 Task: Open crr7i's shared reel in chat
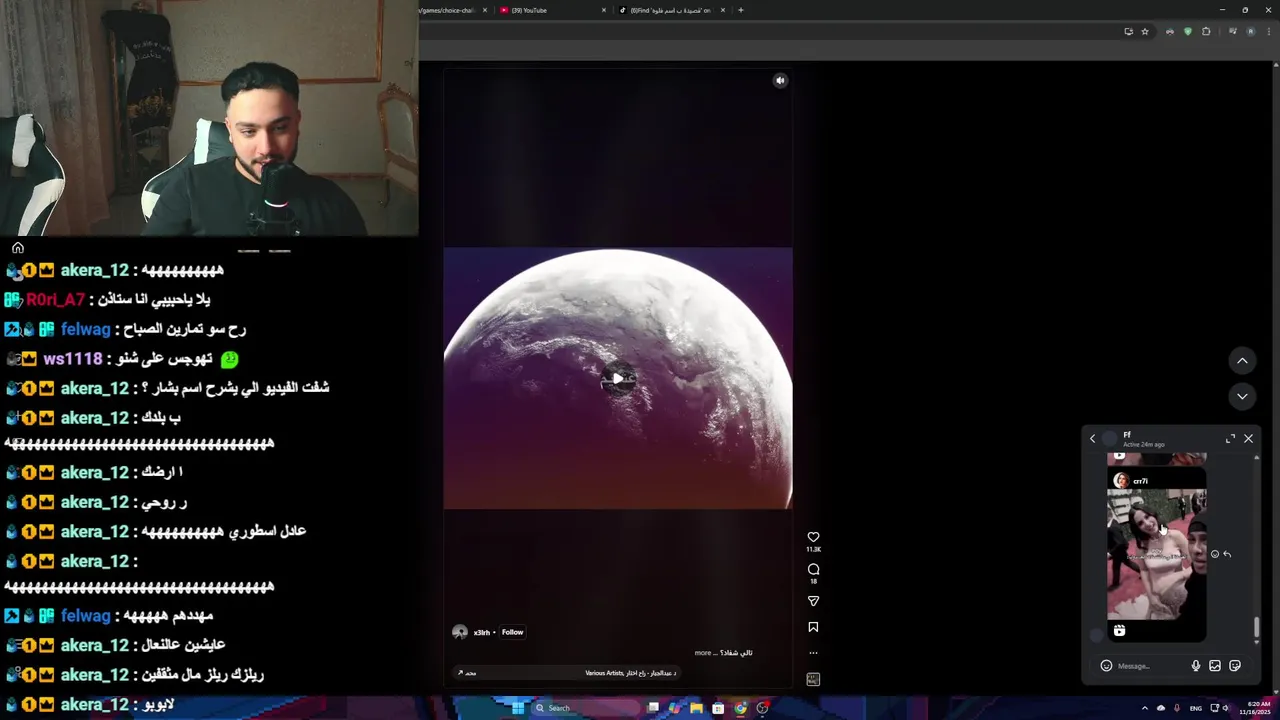[1156, 554]
